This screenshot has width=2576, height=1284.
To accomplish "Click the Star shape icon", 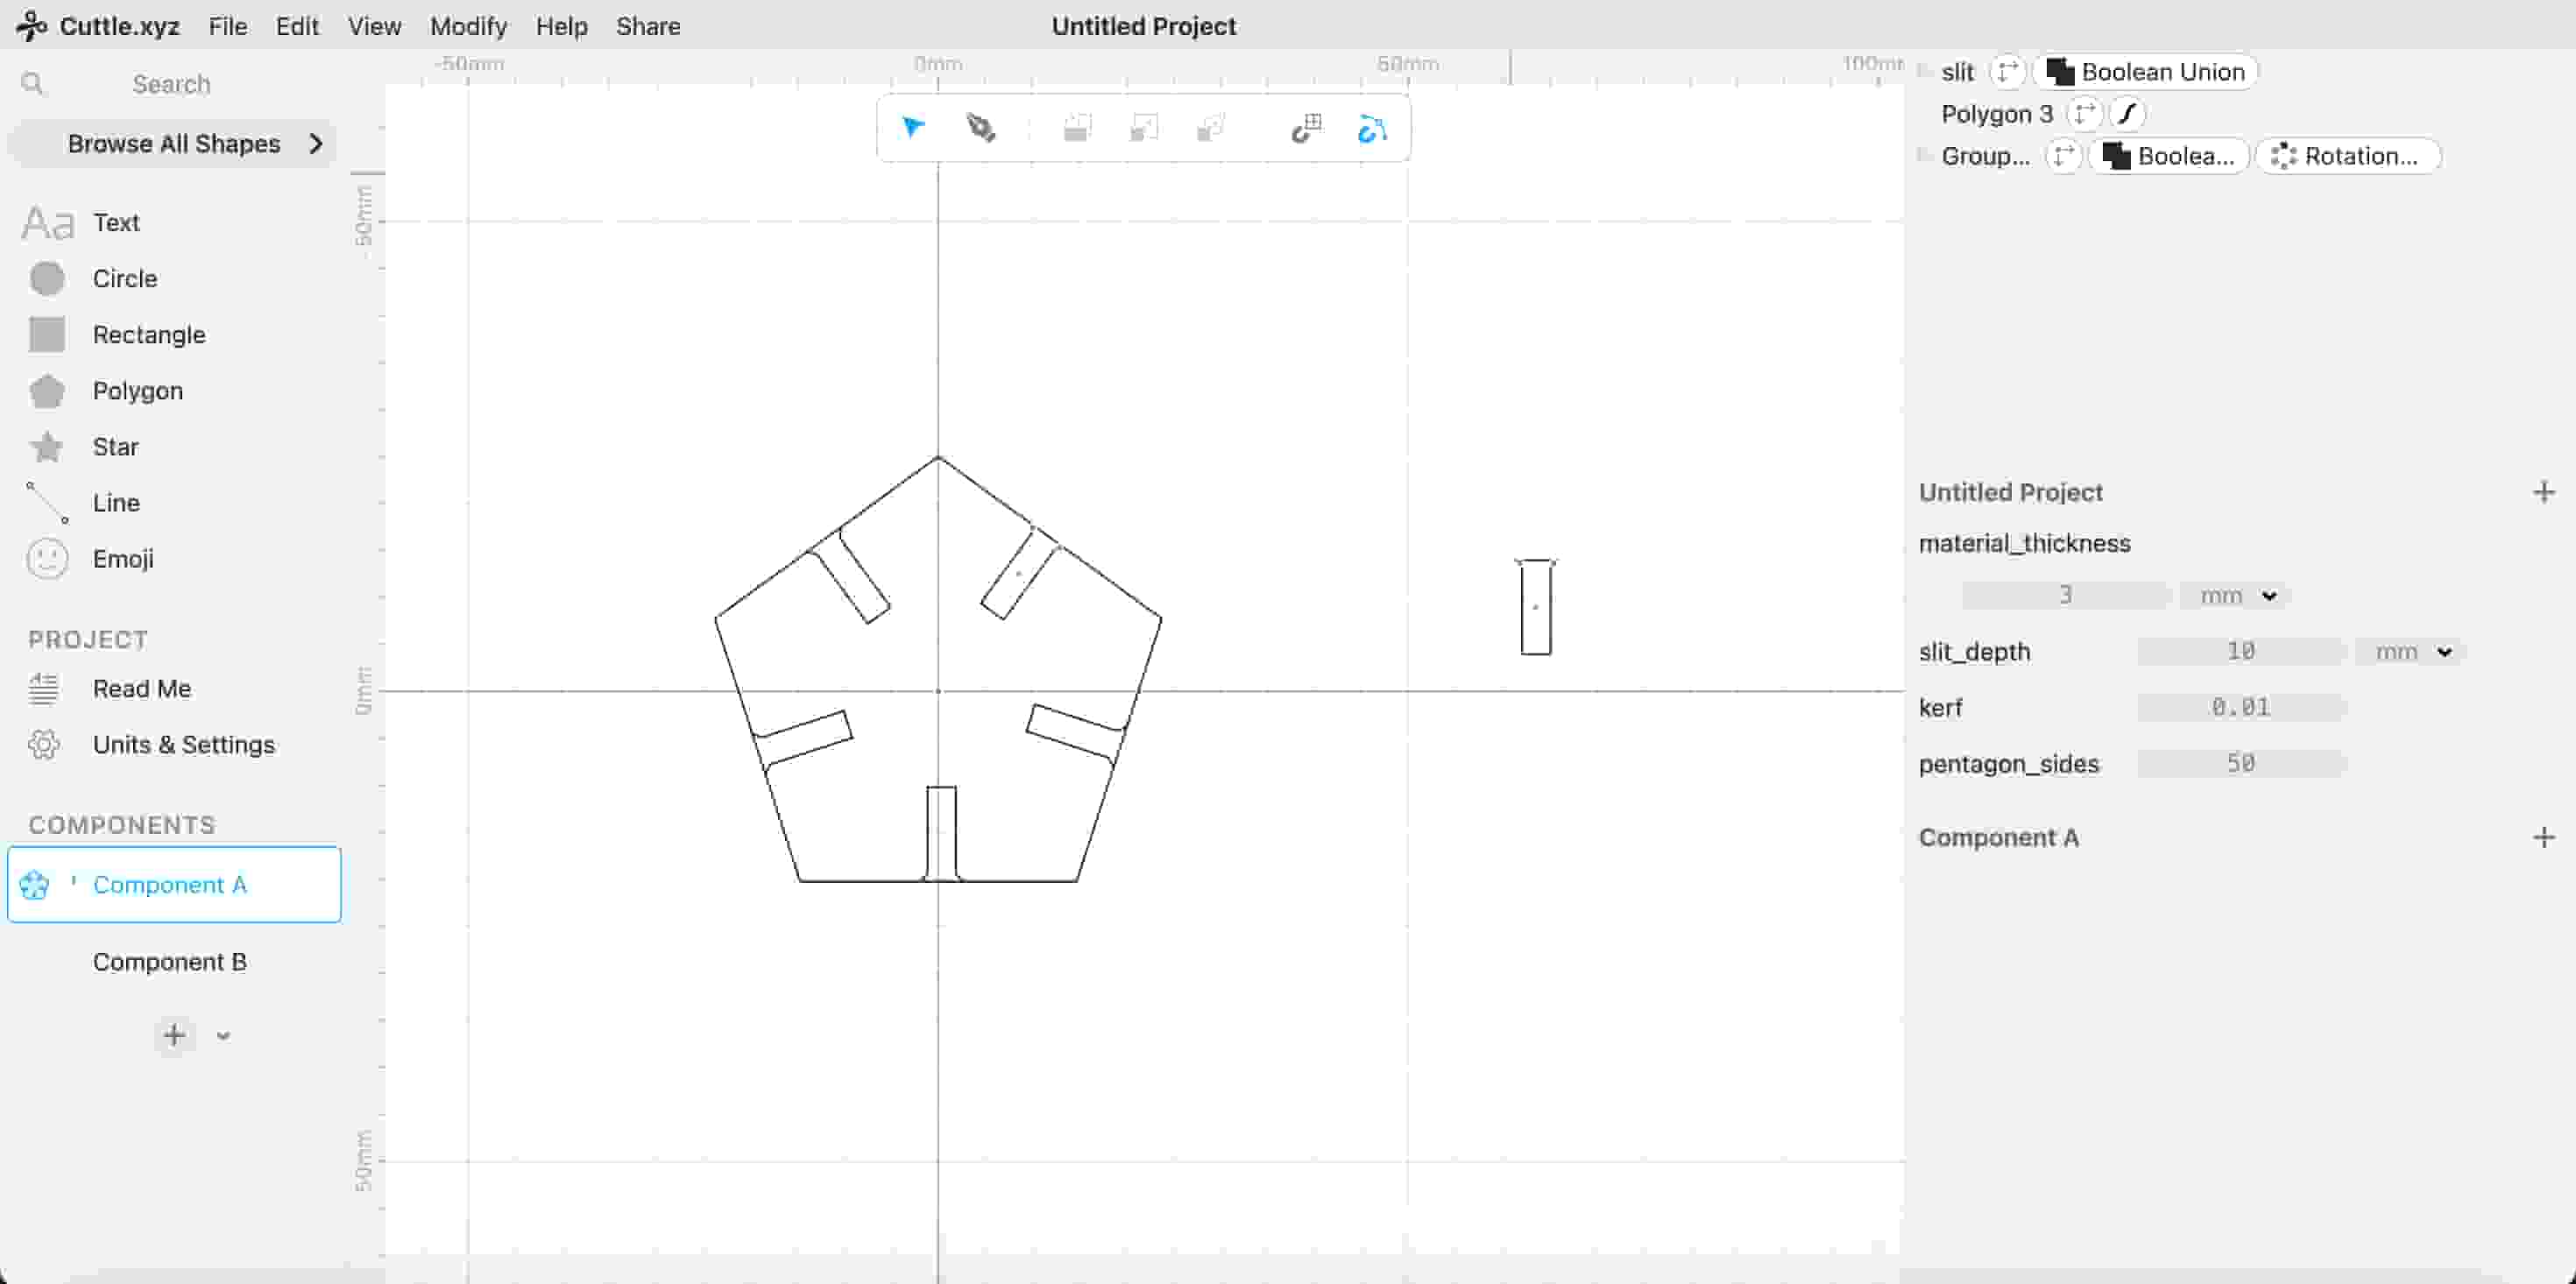I will tap(47, 447).
